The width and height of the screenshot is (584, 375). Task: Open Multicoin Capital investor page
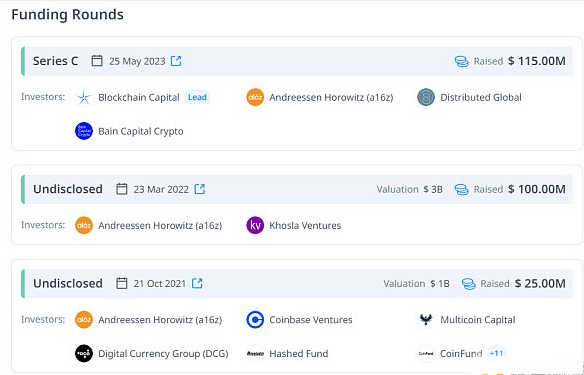[x=478, y=320]
